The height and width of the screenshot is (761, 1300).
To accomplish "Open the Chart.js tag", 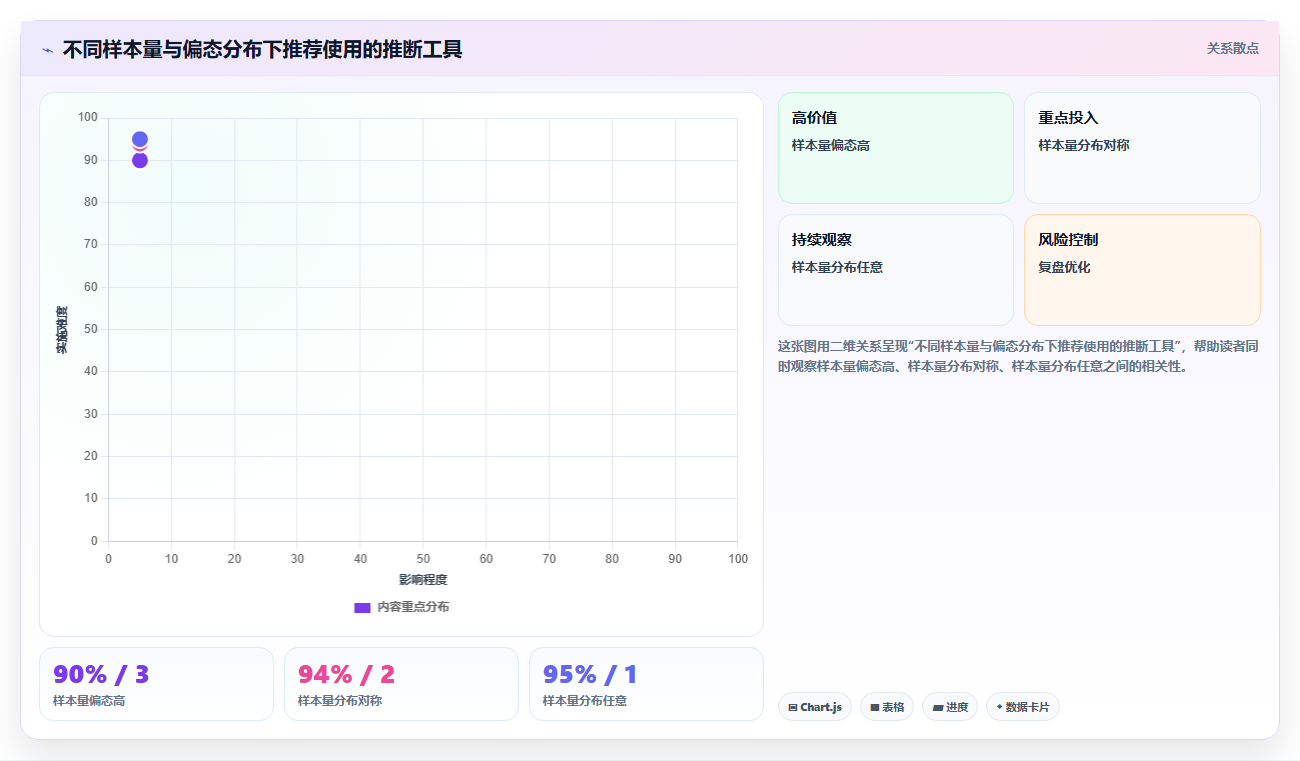I will pyautogui.click(x=815, y=707).
